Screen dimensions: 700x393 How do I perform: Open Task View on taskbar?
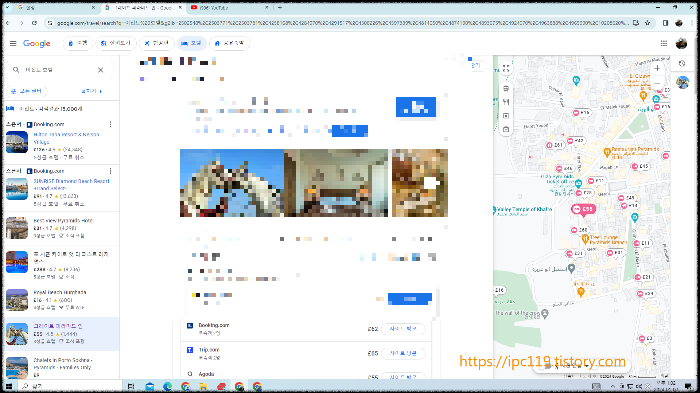click(x=131, y=386)
